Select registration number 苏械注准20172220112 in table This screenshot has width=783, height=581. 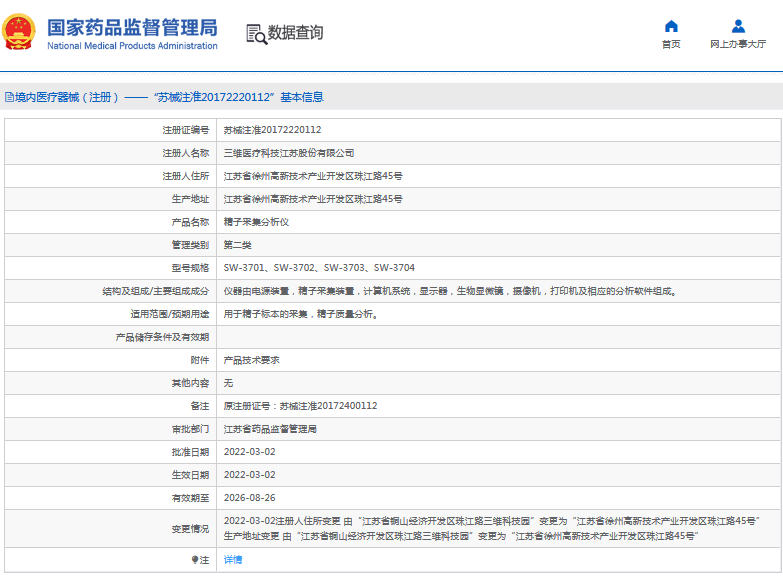(273, 130)
